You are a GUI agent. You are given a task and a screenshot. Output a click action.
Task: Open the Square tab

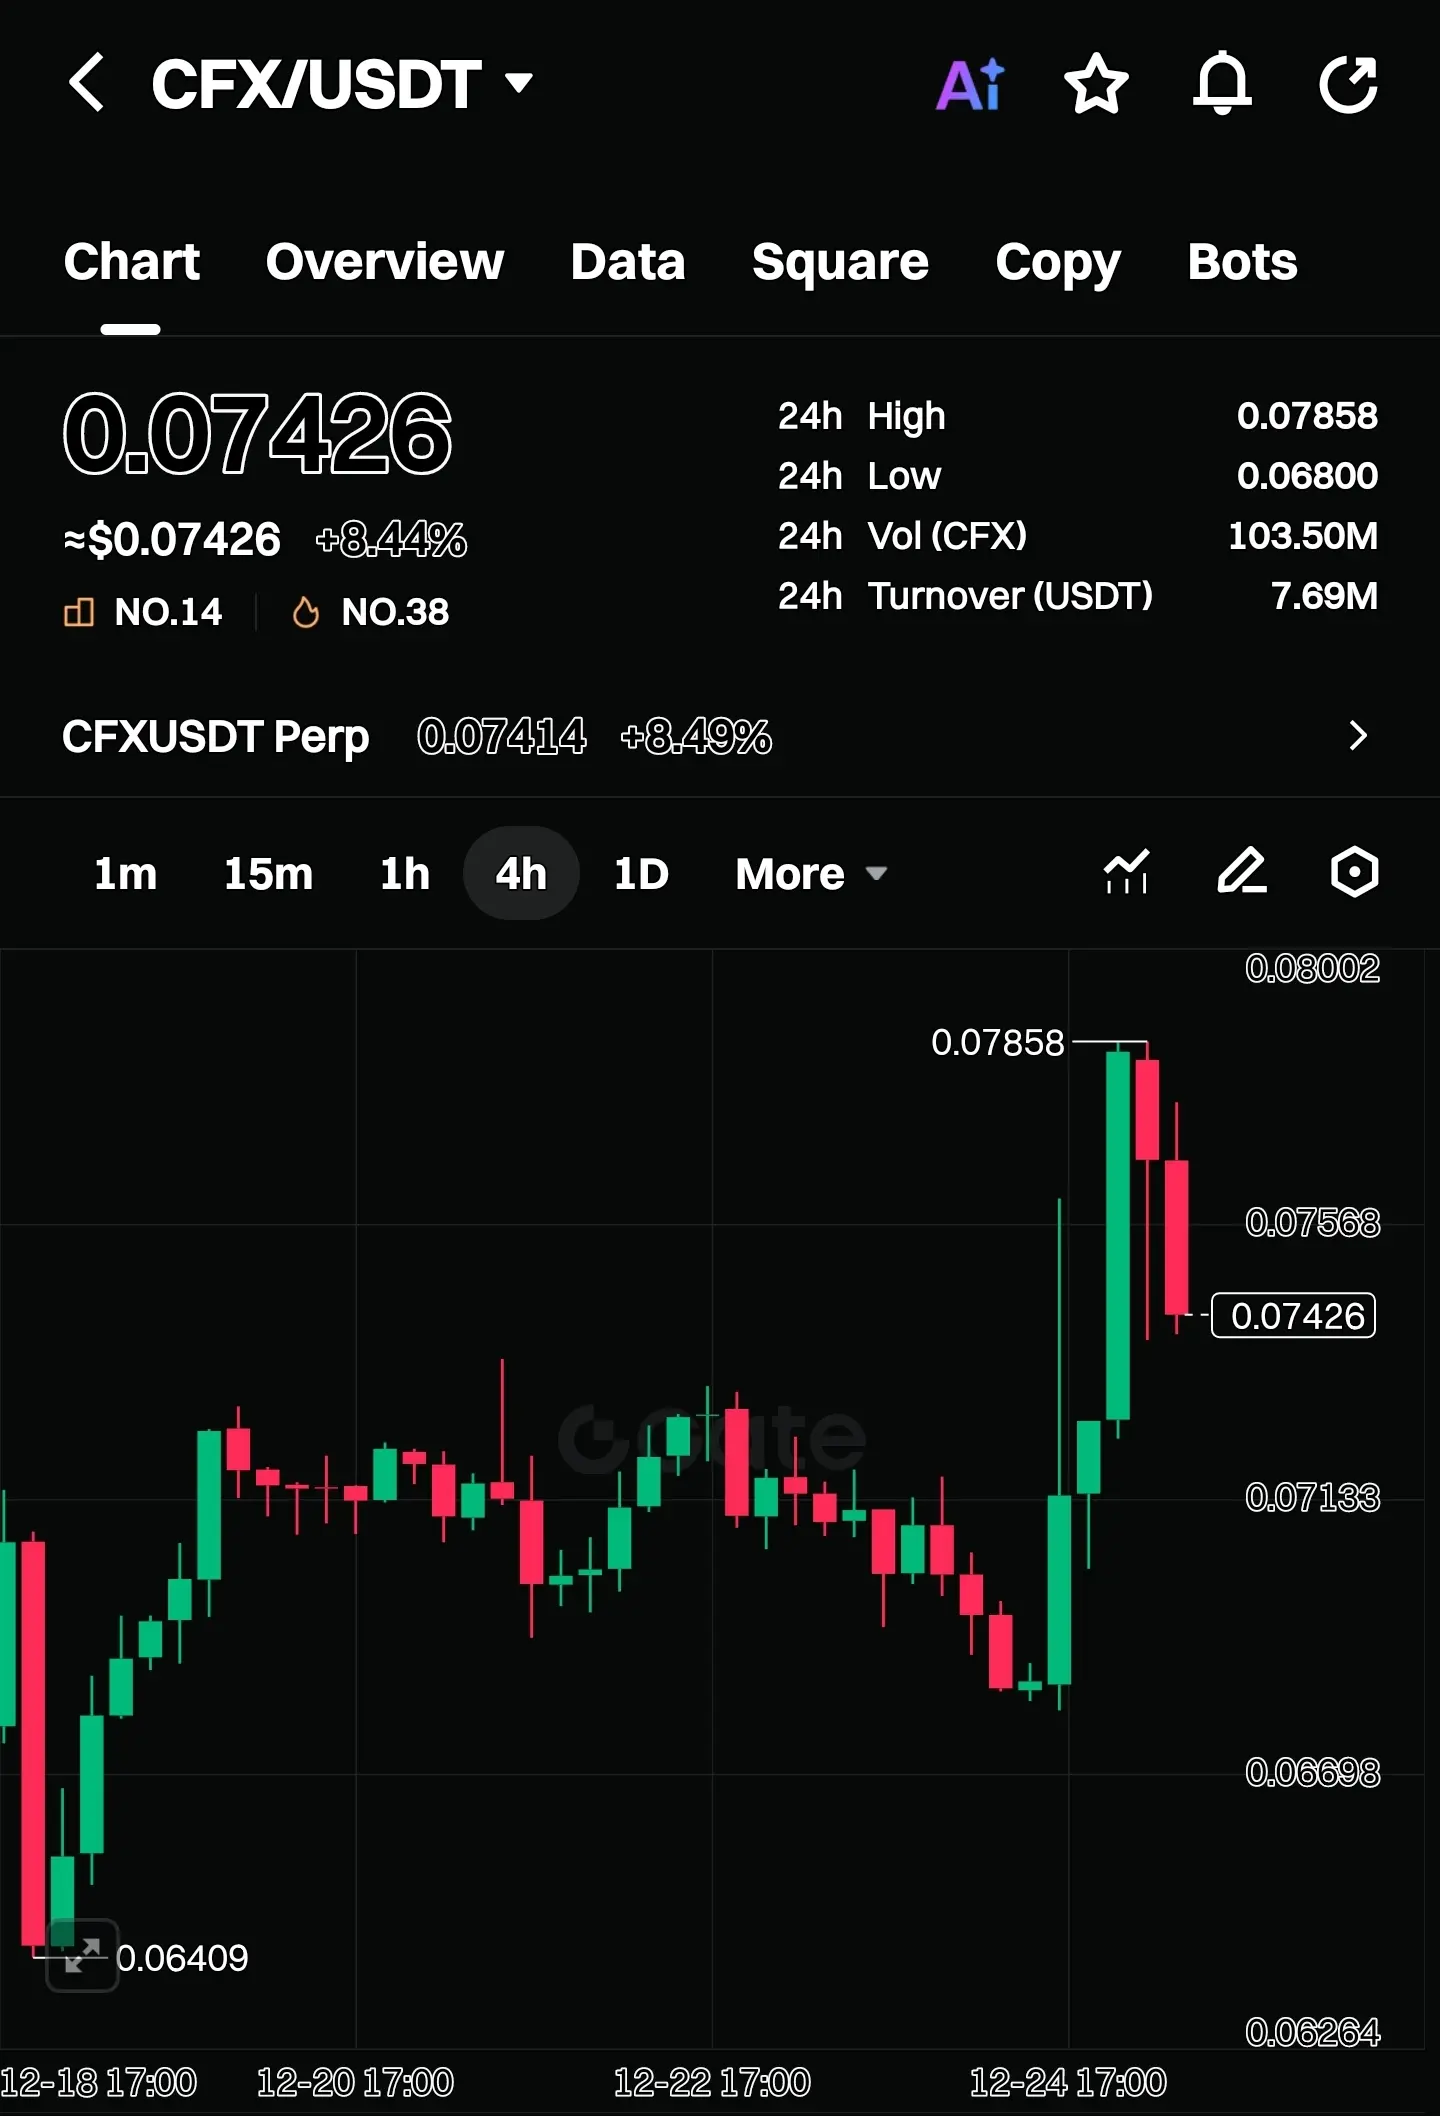[x=840, y=264]
